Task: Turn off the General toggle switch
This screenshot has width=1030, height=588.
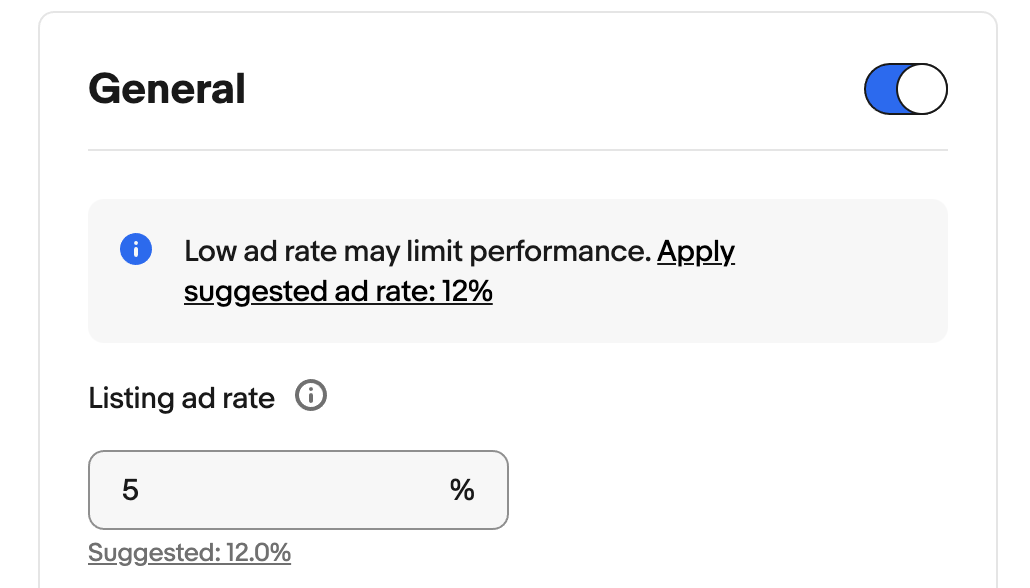Action: (905, 89)
